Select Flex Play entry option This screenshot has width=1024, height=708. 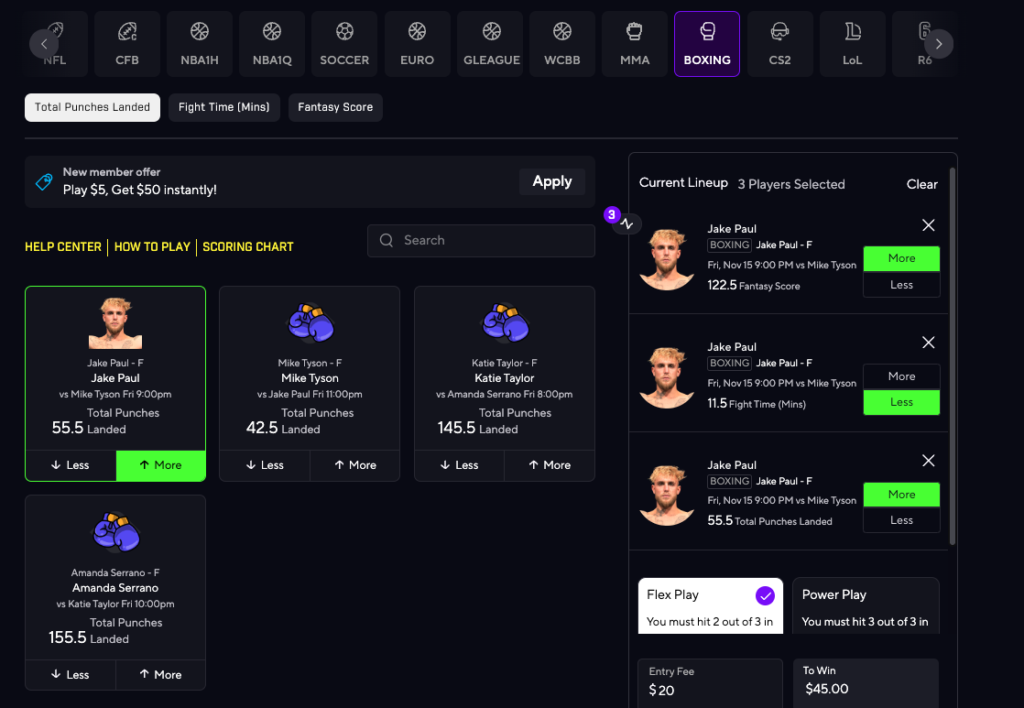pyautogui.click(x=710, y=606)
